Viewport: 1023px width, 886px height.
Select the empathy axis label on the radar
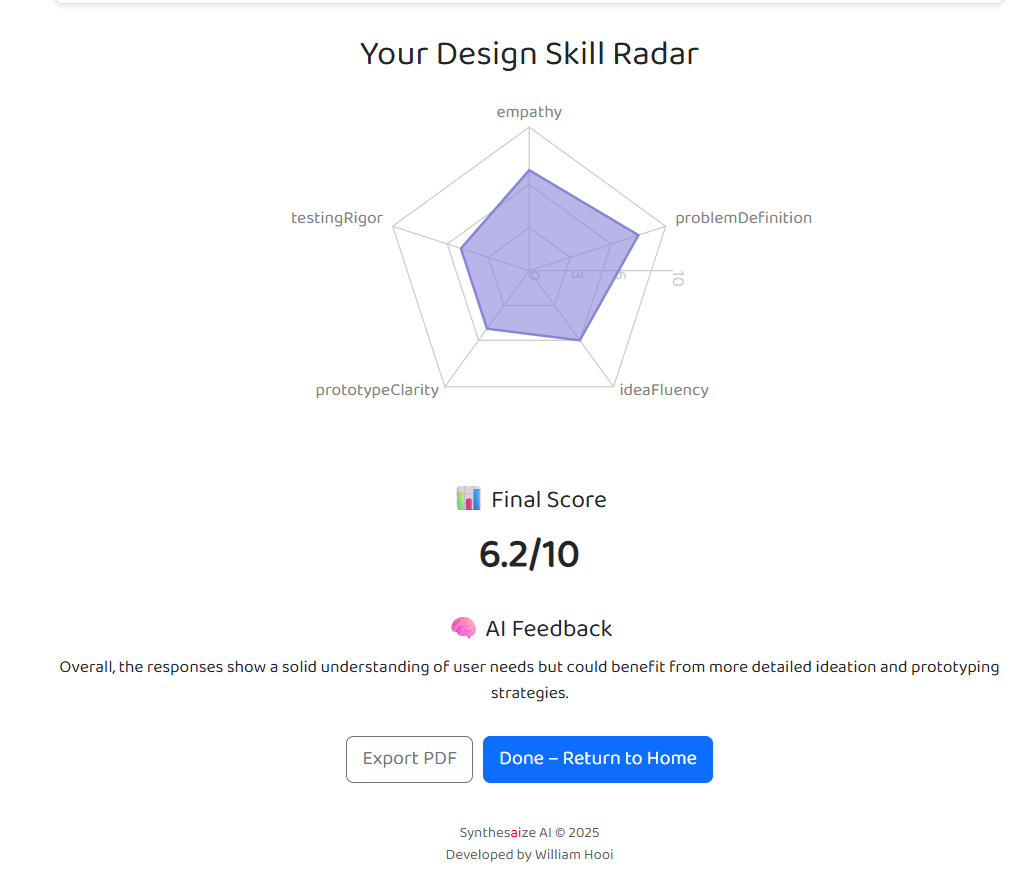click(529, 112)
